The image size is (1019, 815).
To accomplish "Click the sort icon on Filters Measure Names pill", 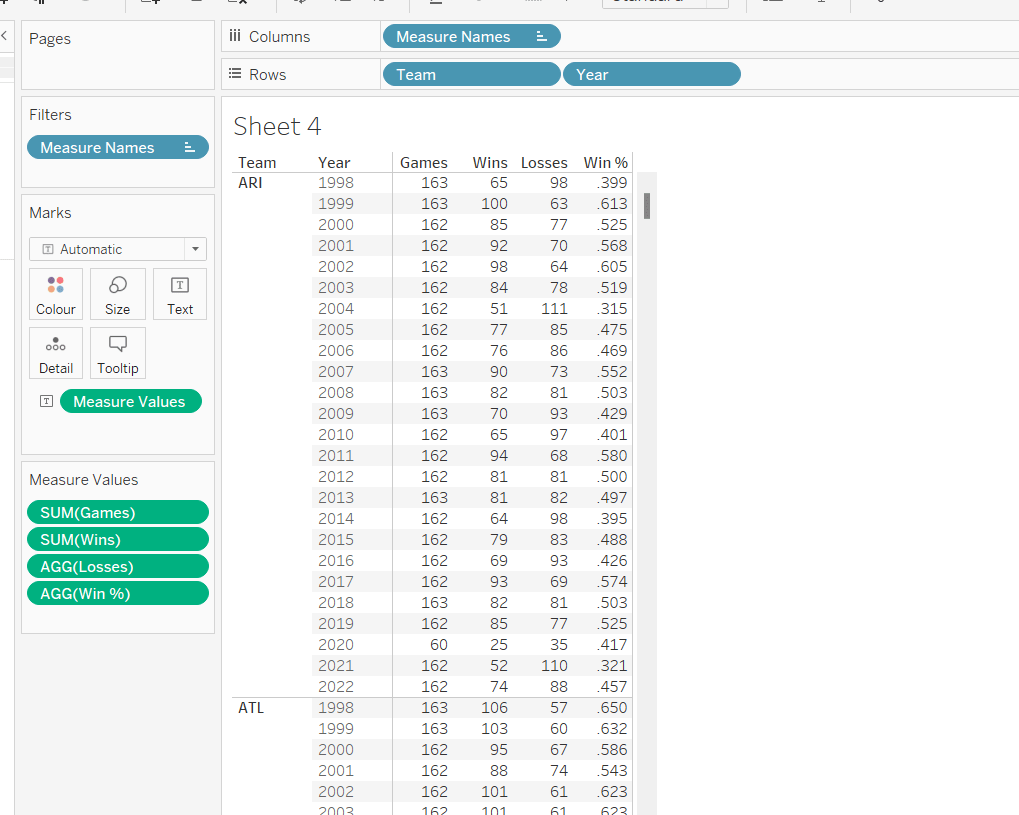I will click(x=190, y=148).
